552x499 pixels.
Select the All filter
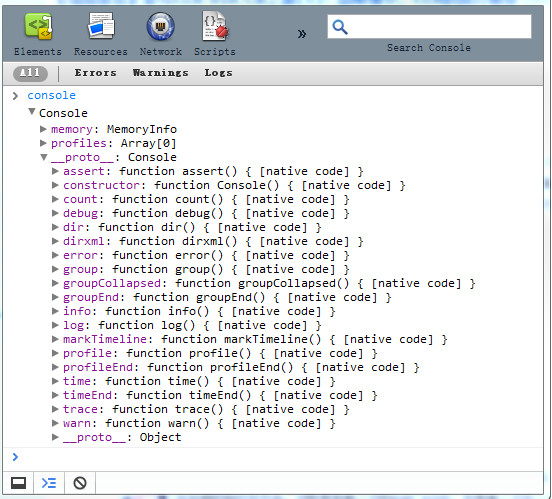pyautogui.click(x=30, y=73)
